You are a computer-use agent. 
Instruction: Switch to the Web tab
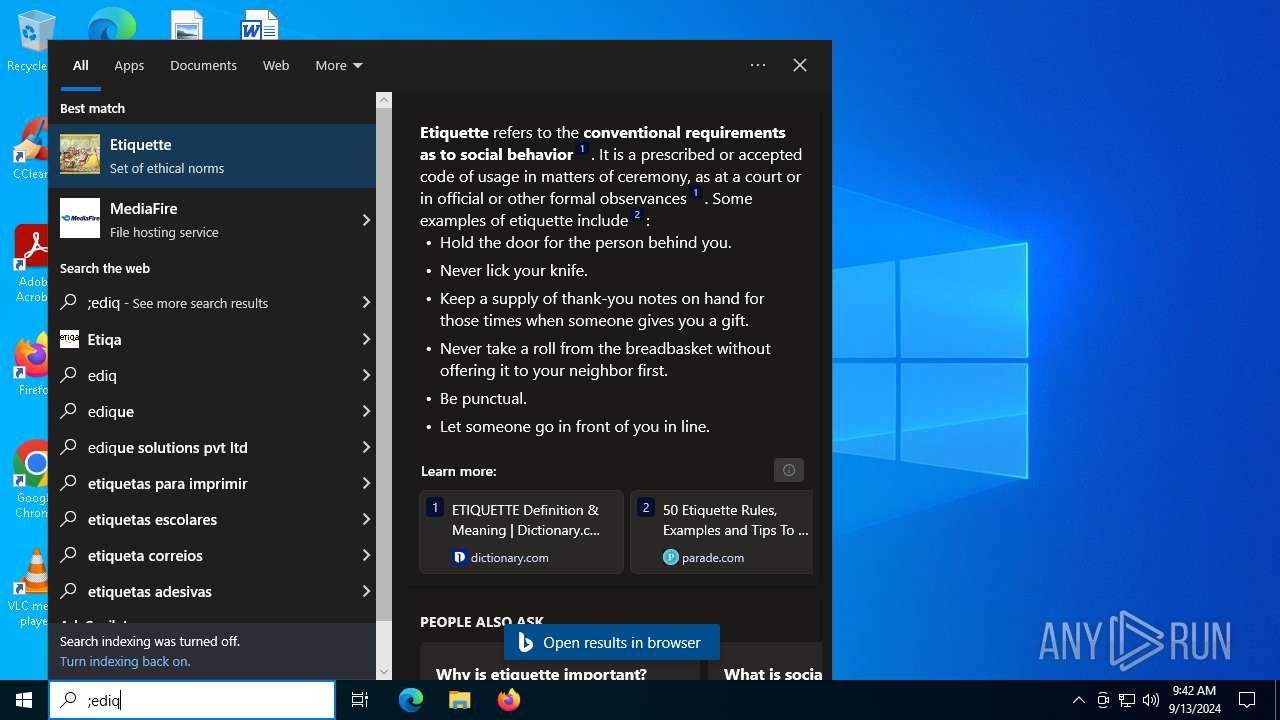276,65
